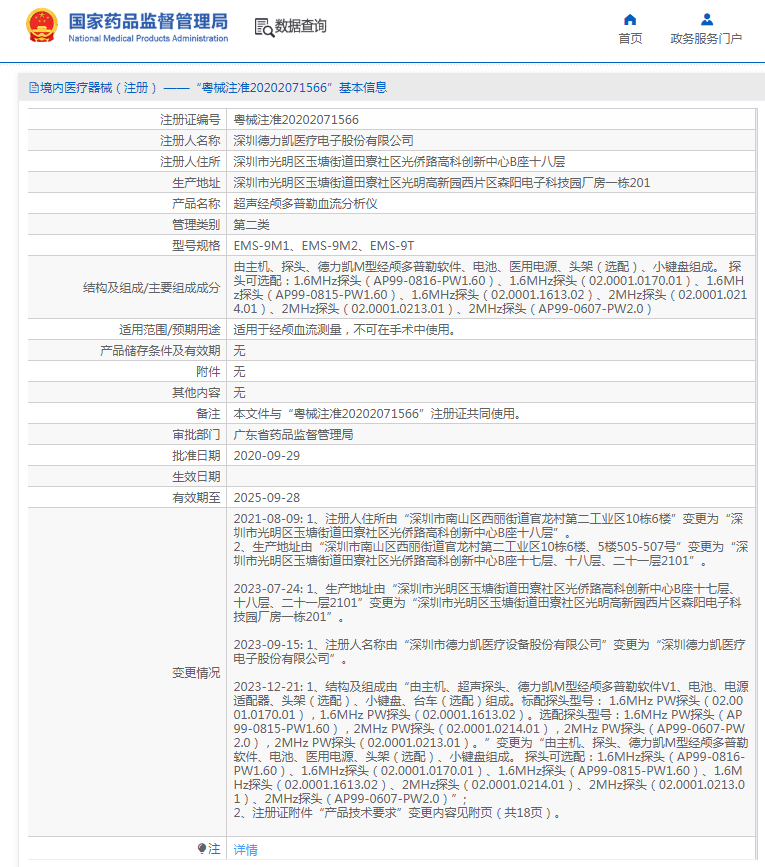
Task: Click the 注册证编号 row label
Action: coord(190,119)
